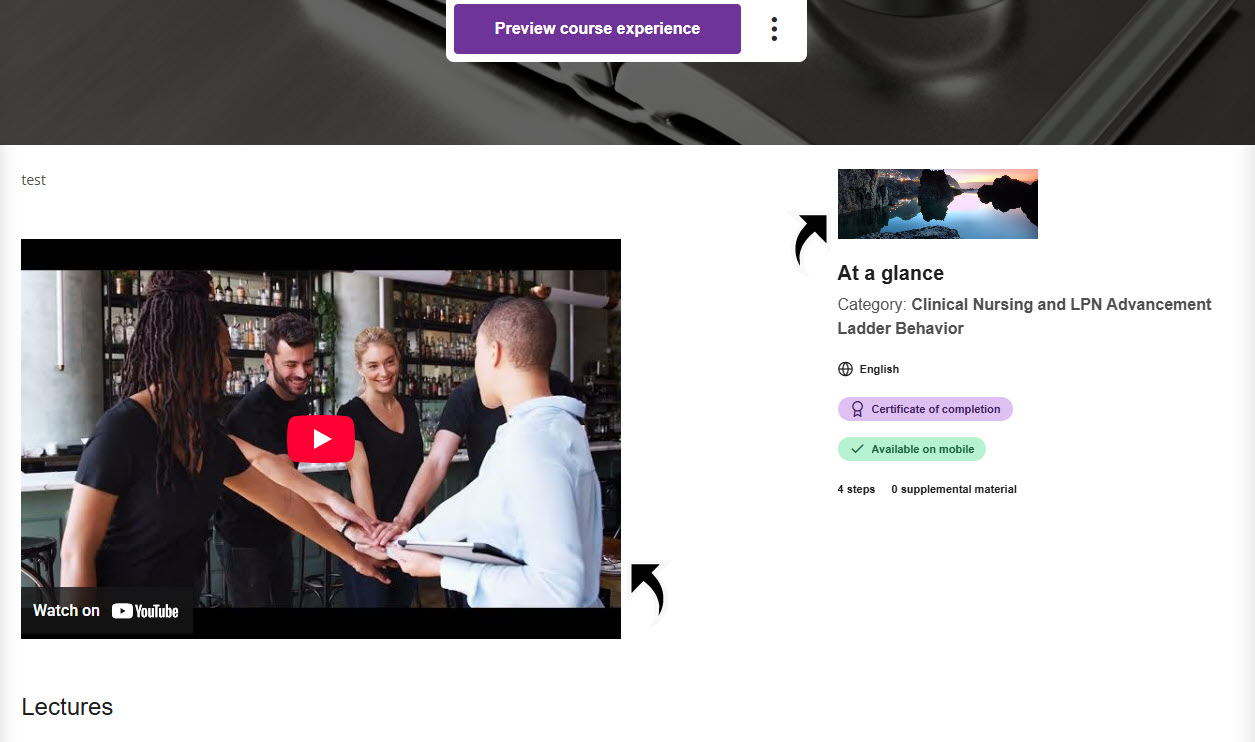Screen dimensions: 1255x742
Task: Click the Preview course experience button
Action: (x=597, y=29)
